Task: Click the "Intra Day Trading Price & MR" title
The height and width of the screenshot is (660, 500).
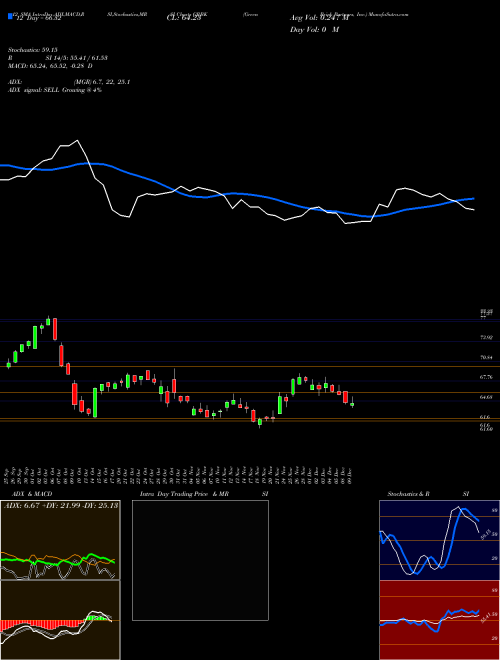Action: [185, 494]
